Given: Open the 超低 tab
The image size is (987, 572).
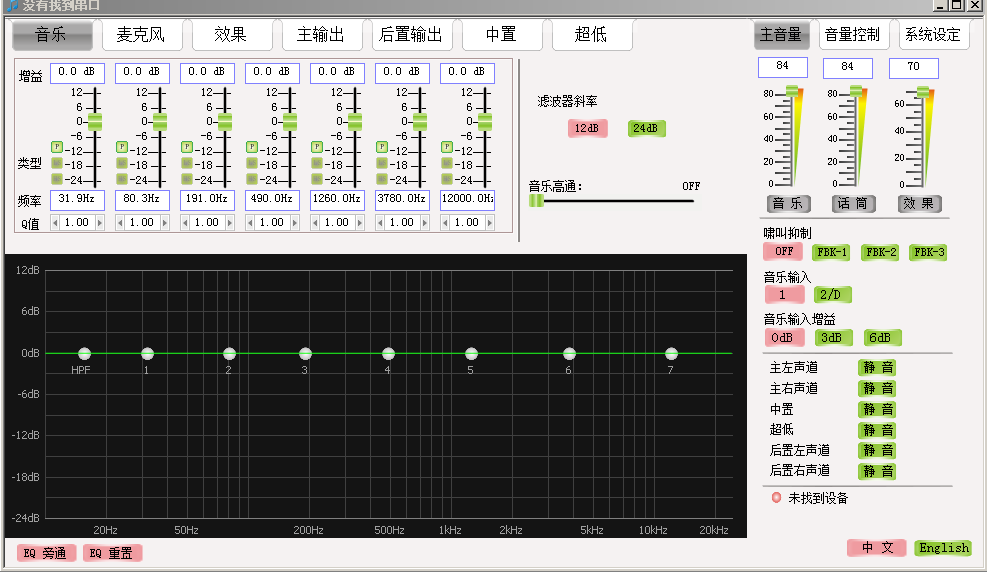Looking at the screenshot, I should point(592,35).
